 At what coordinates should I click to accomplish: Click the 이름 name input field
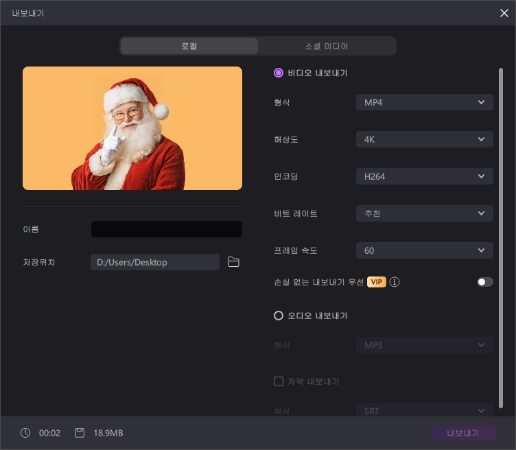pos(166,229)
